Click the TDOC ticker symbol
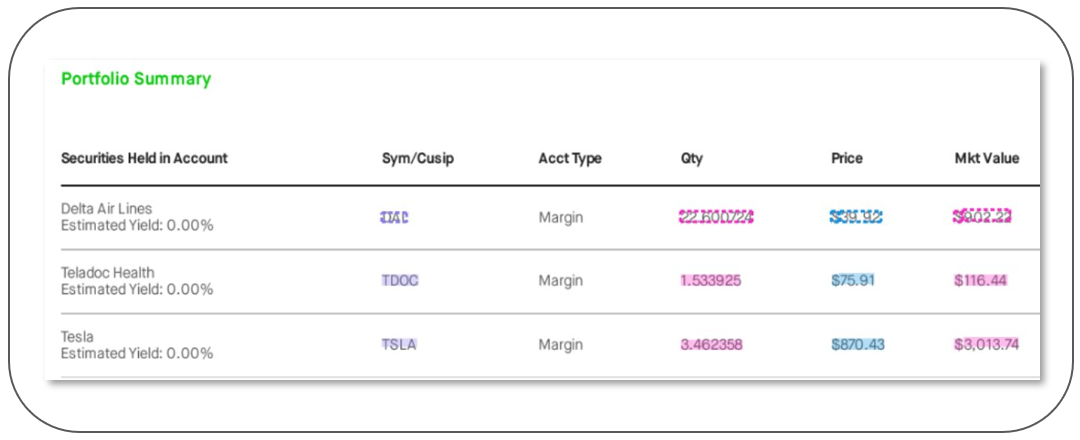1080x440 pixels. (400, 281)
